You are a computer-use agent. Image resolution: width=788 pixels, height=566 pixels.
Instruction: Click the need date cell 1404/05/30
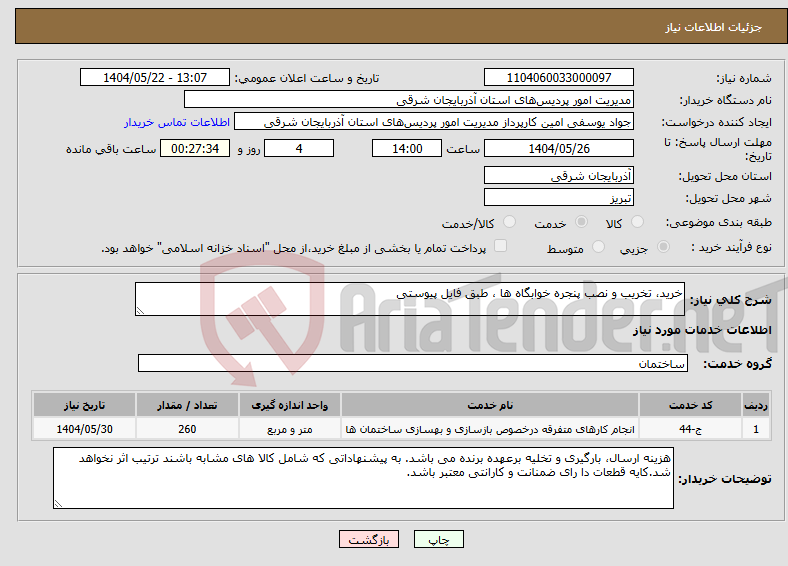point(84,429)
